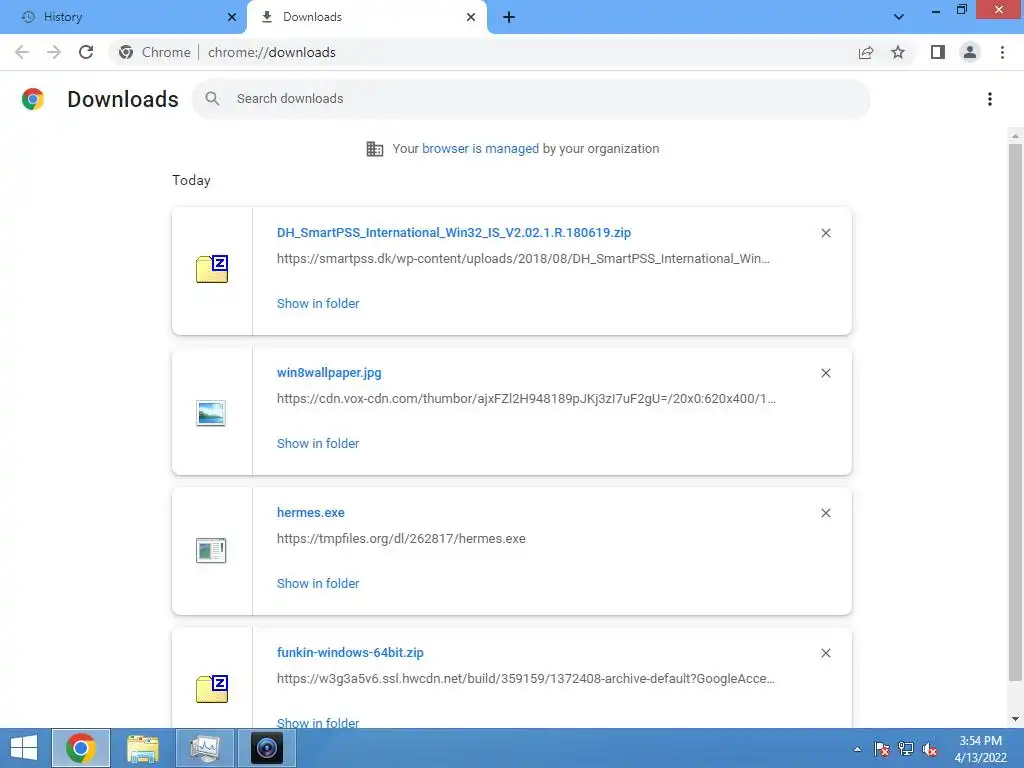The width and height of the screenshot is (1024, 768).
Task: Click the scrollbar down arrow
Action: (x=1015, y=720)
